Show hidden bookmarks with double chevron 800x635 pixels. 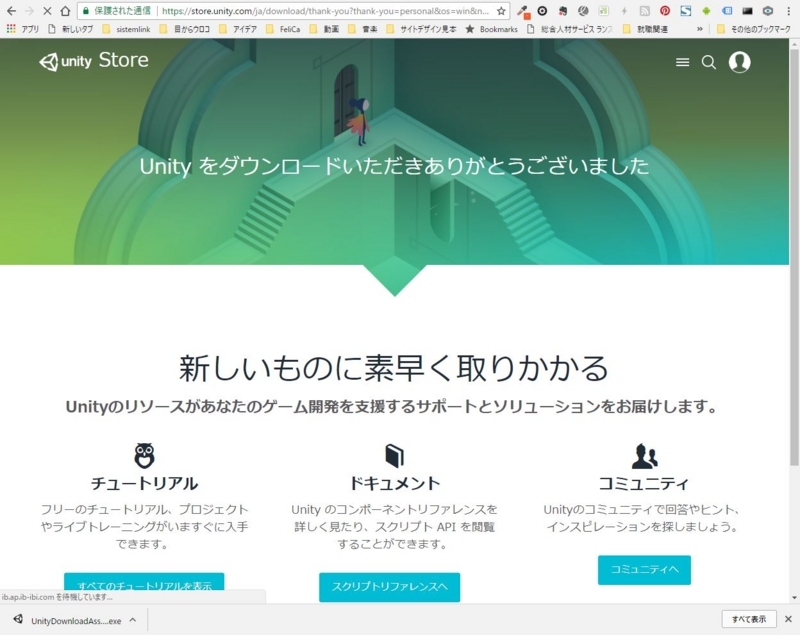pos(699,29)
